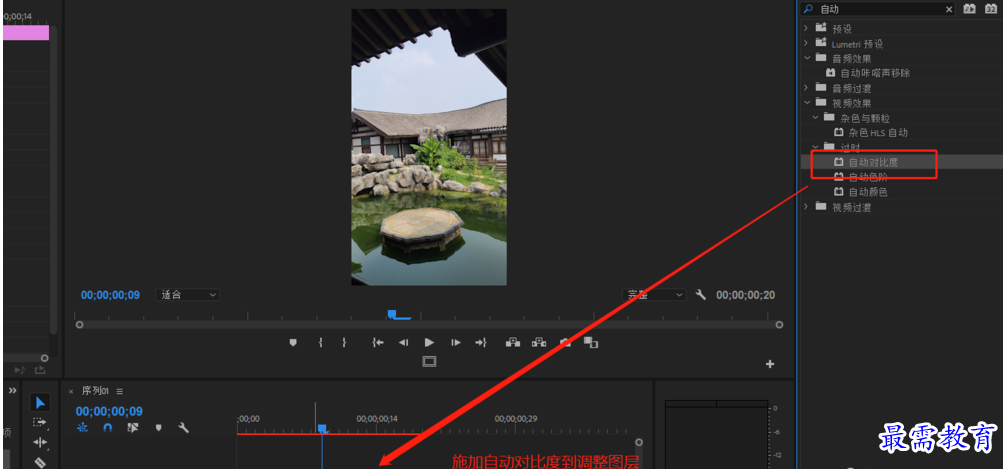
Task: Toggle insert sequences as nests option
Action: 82,427
